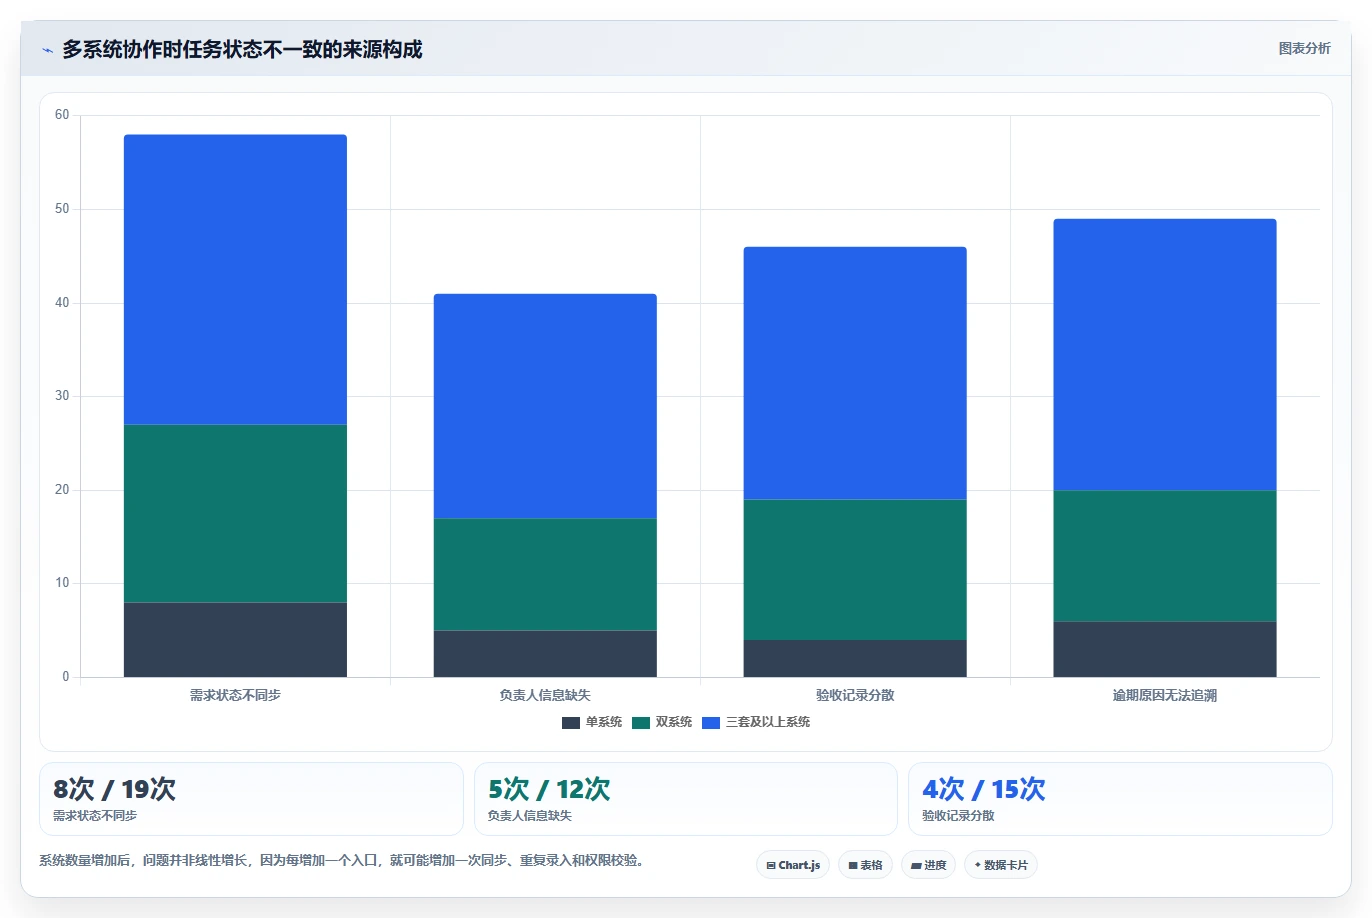Click y-axis tick label 60
Viewport: 1372px width, 918px height.
pyautogui.click(x=62, y=115)
